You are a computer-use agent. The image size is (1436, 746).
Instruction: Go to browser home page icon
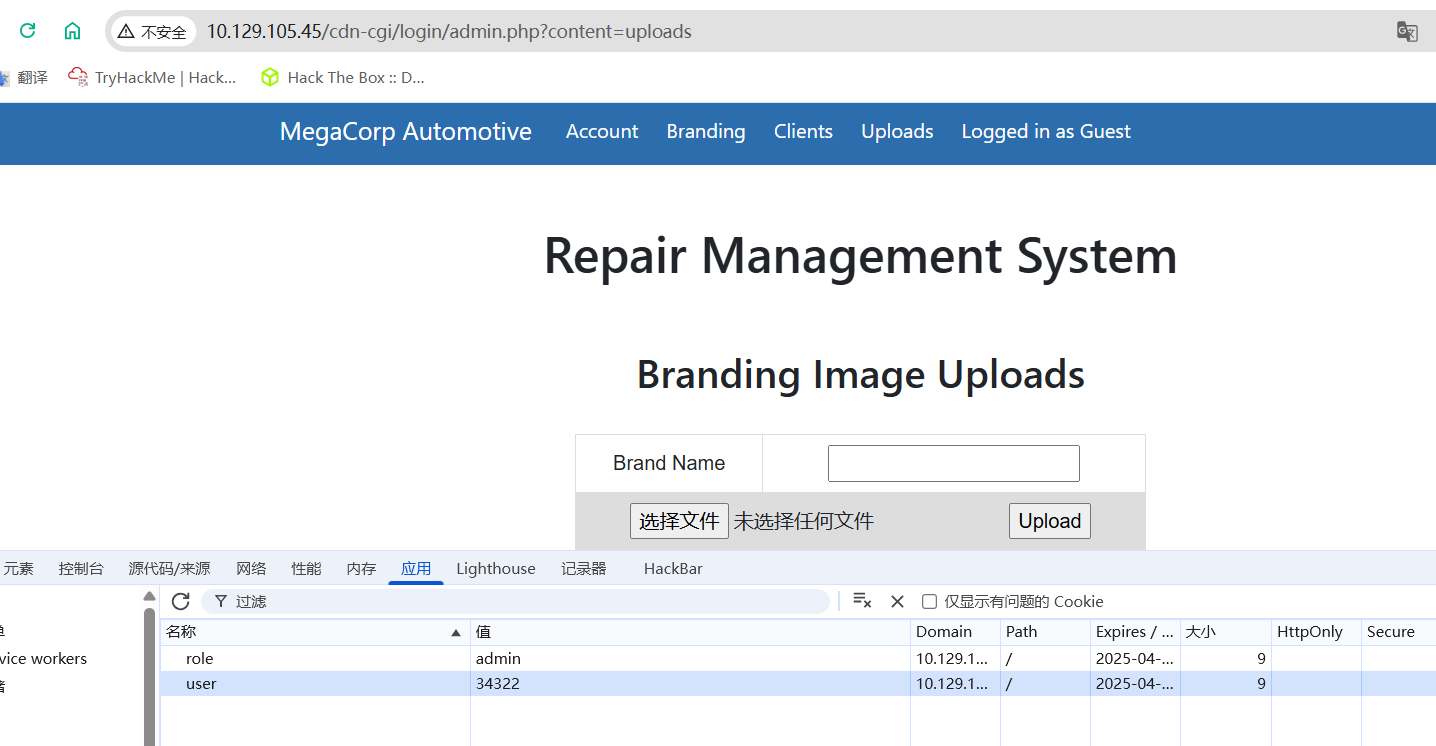click(73, 31)
